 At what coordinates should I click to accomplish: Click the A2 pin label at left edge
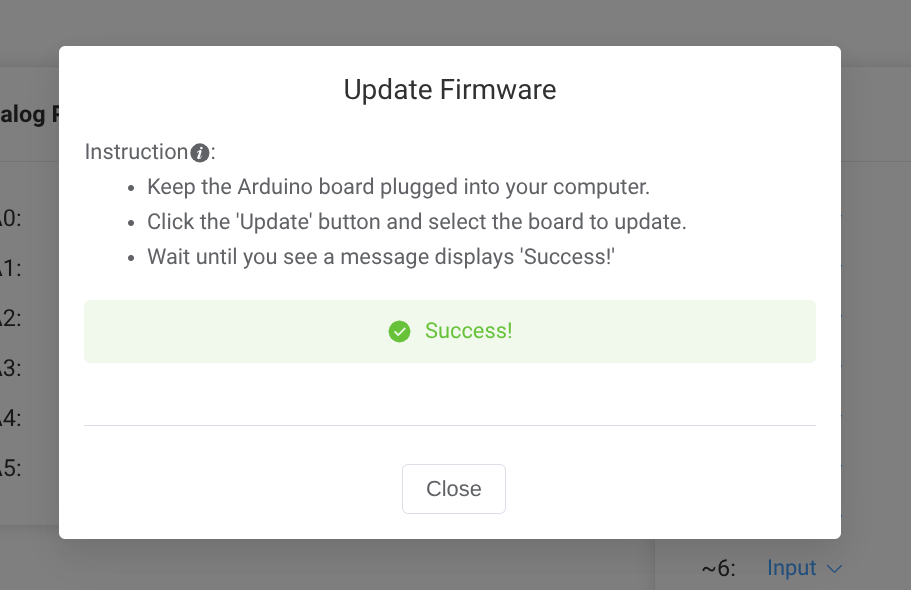pos(10,319)
